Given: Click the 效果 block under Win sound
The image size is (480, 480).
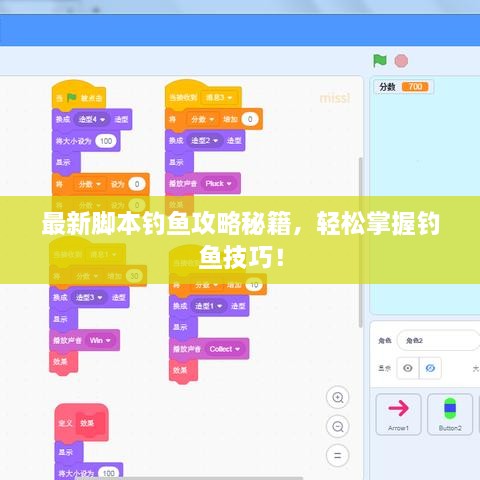Looking at the screenshot, I should coord(64,362).
